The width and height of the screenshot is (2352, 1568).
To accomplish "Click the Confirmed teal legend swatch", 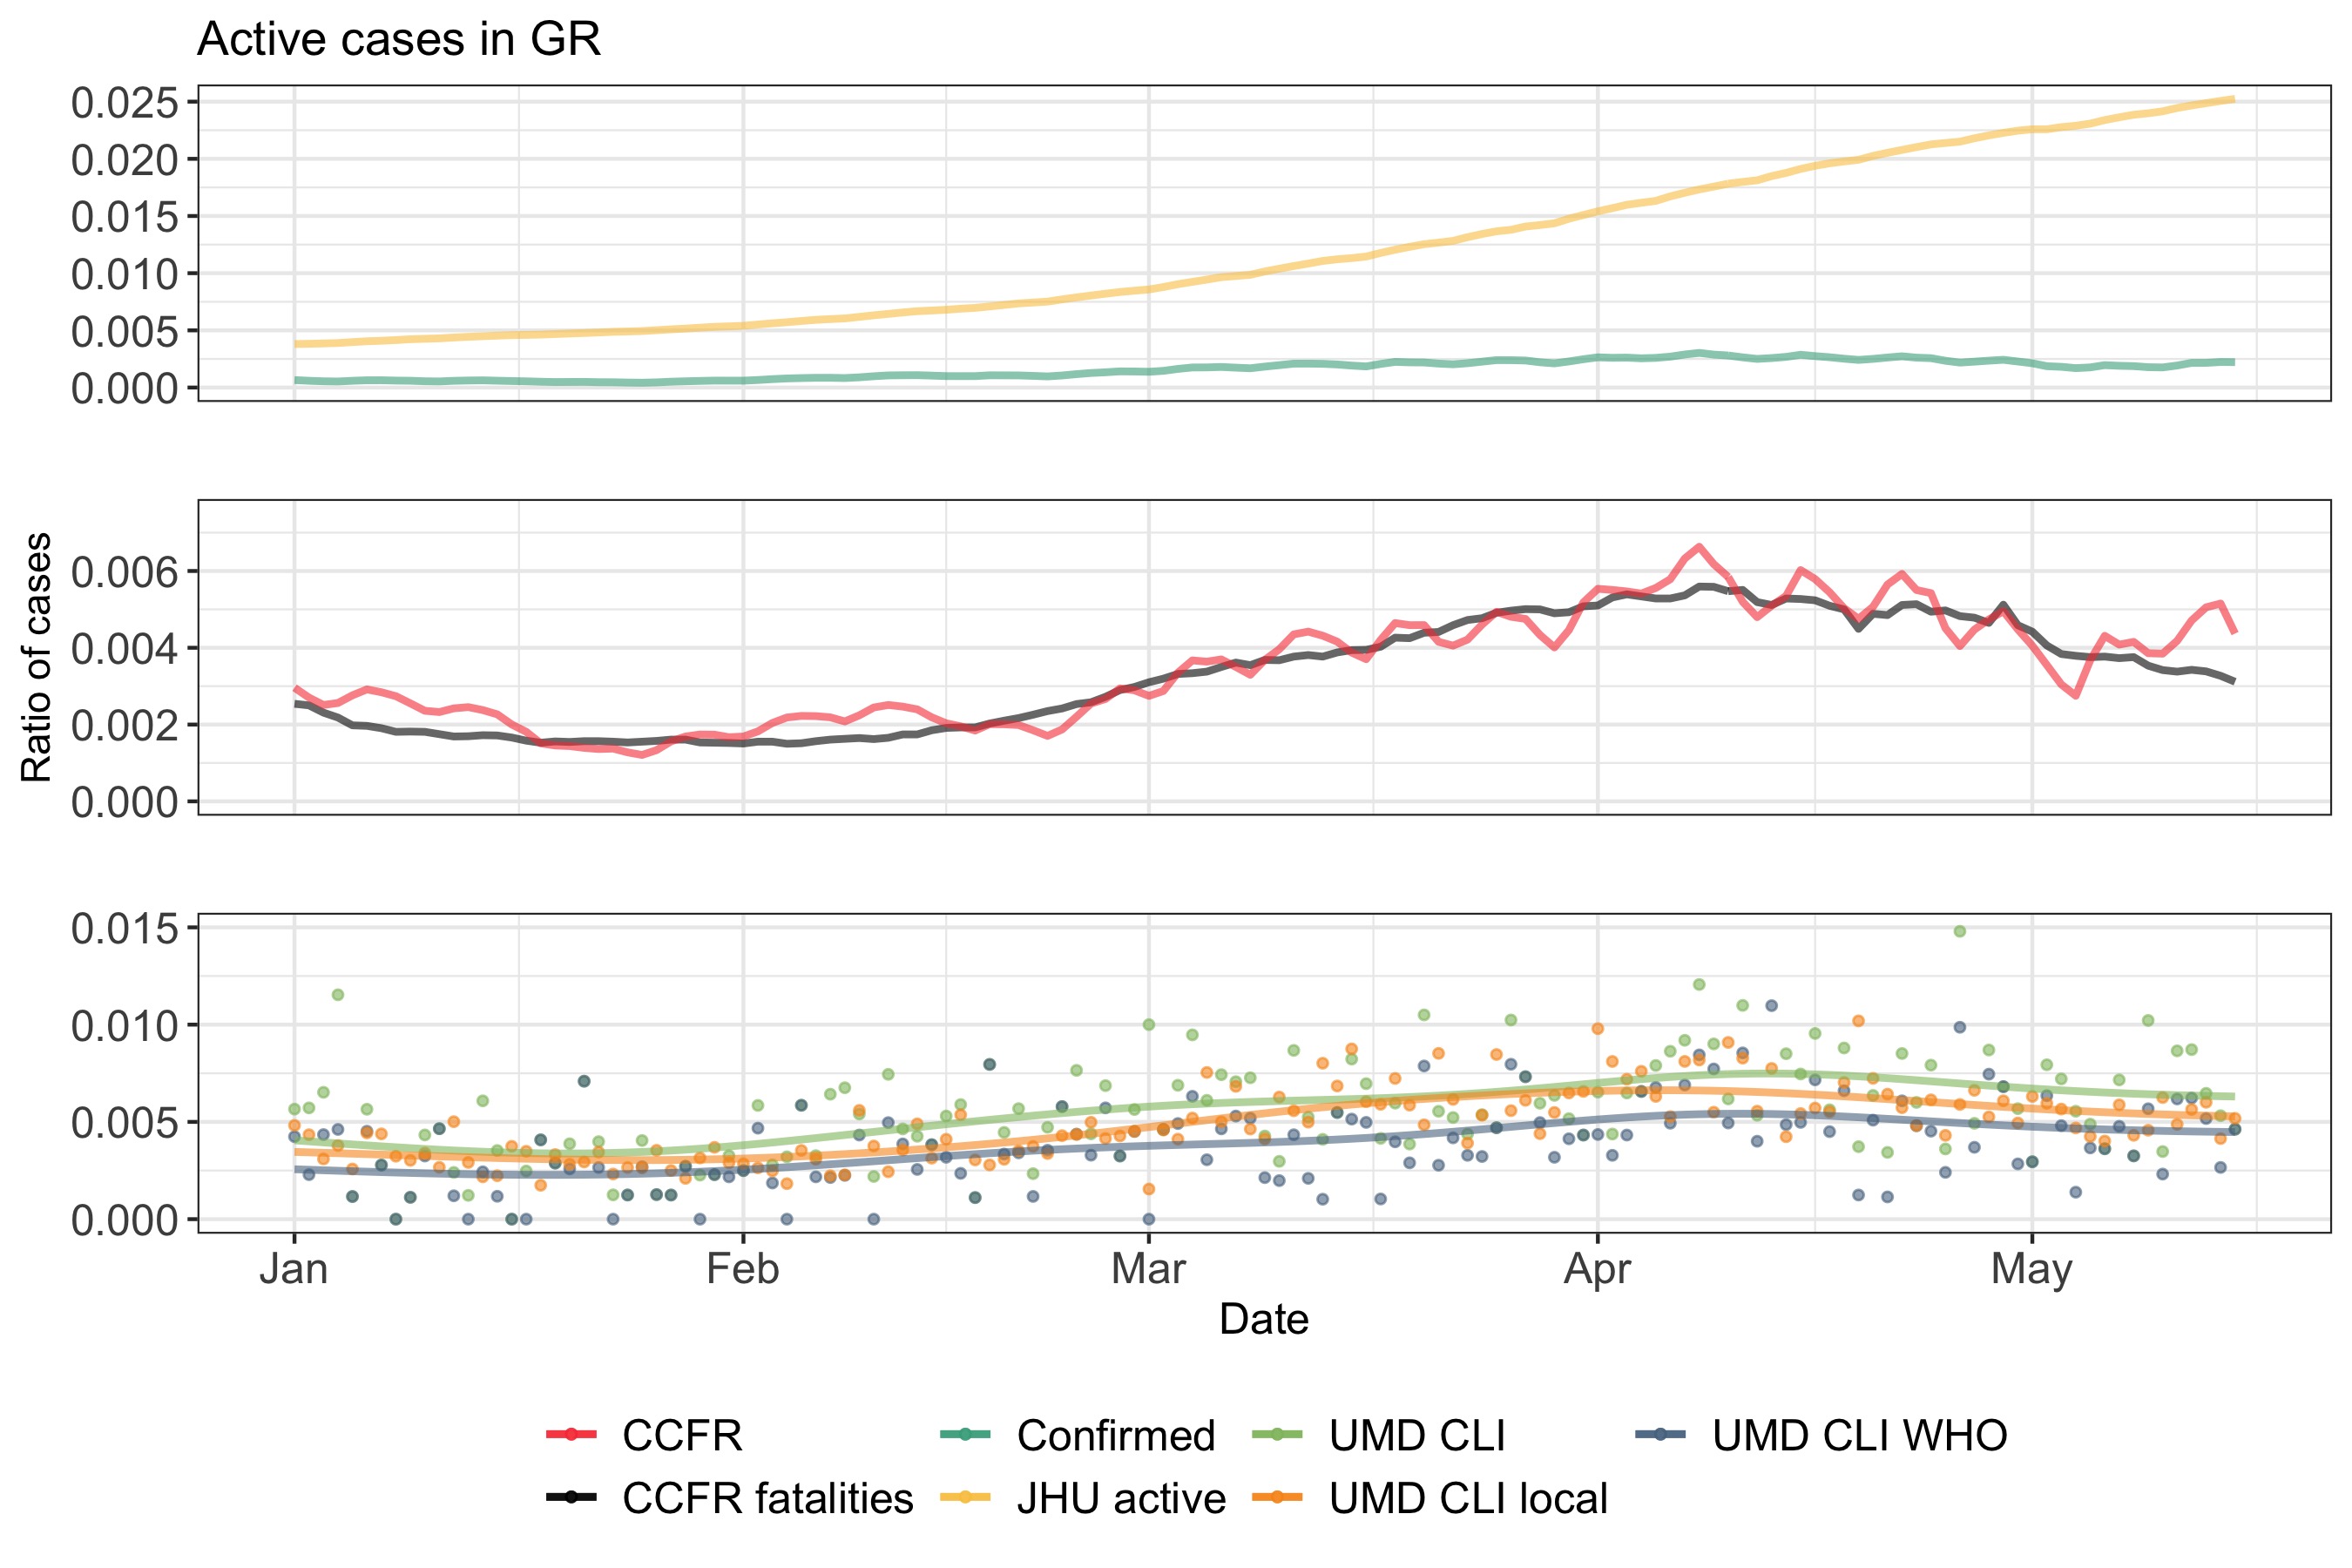I will [x=965, y=1435].
